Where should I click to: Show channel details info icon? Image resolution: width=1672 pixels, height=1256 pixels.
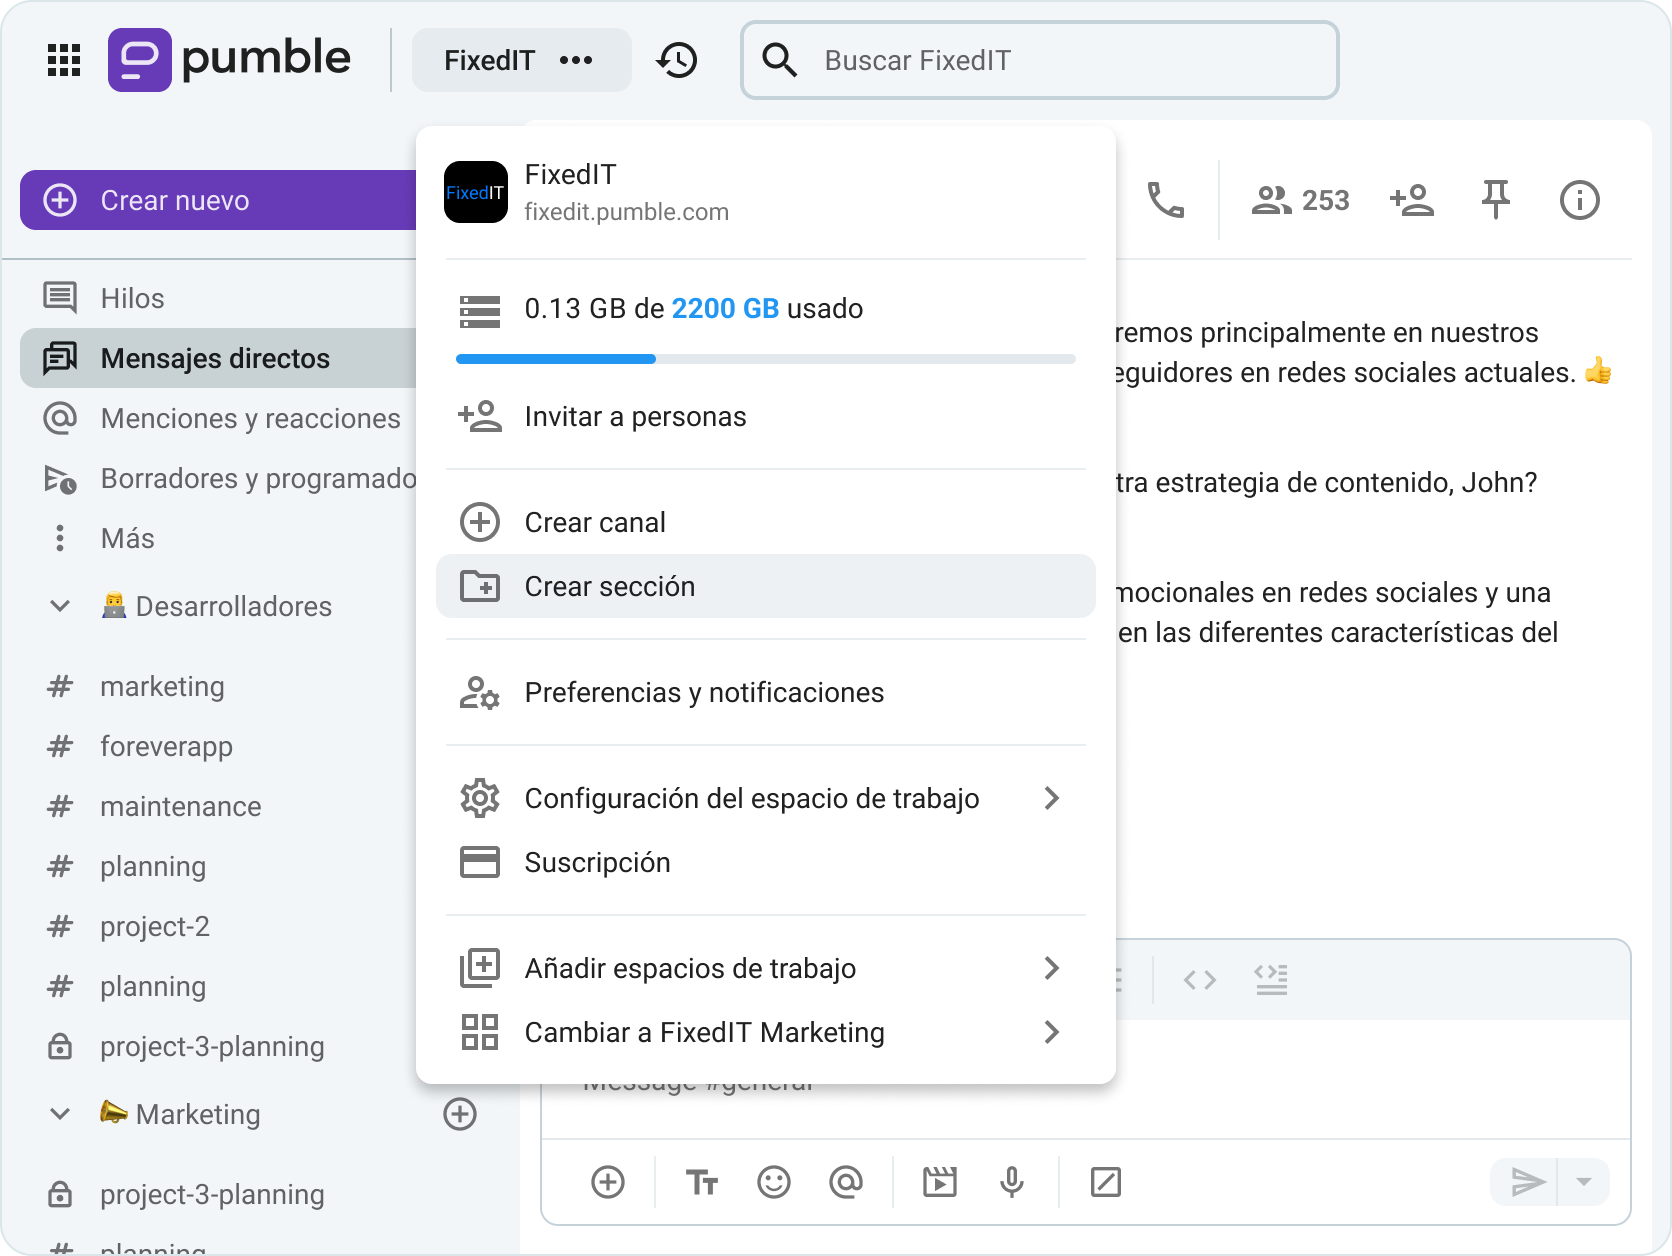coord(1579,200)
